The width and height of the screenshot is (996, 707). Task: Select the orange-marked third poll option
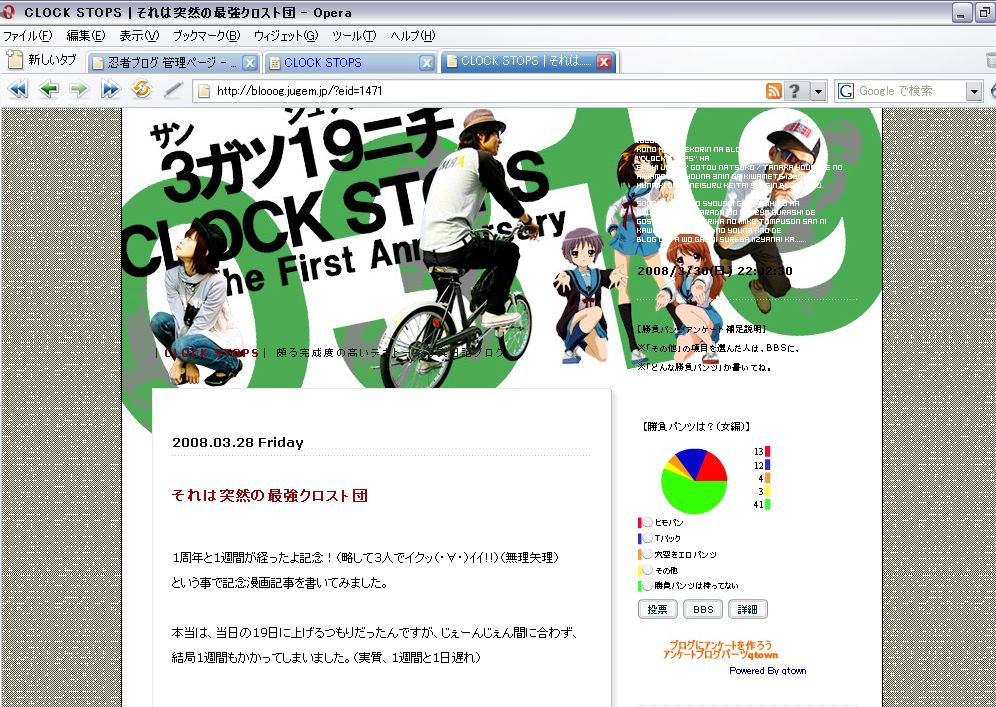[647, 555]
